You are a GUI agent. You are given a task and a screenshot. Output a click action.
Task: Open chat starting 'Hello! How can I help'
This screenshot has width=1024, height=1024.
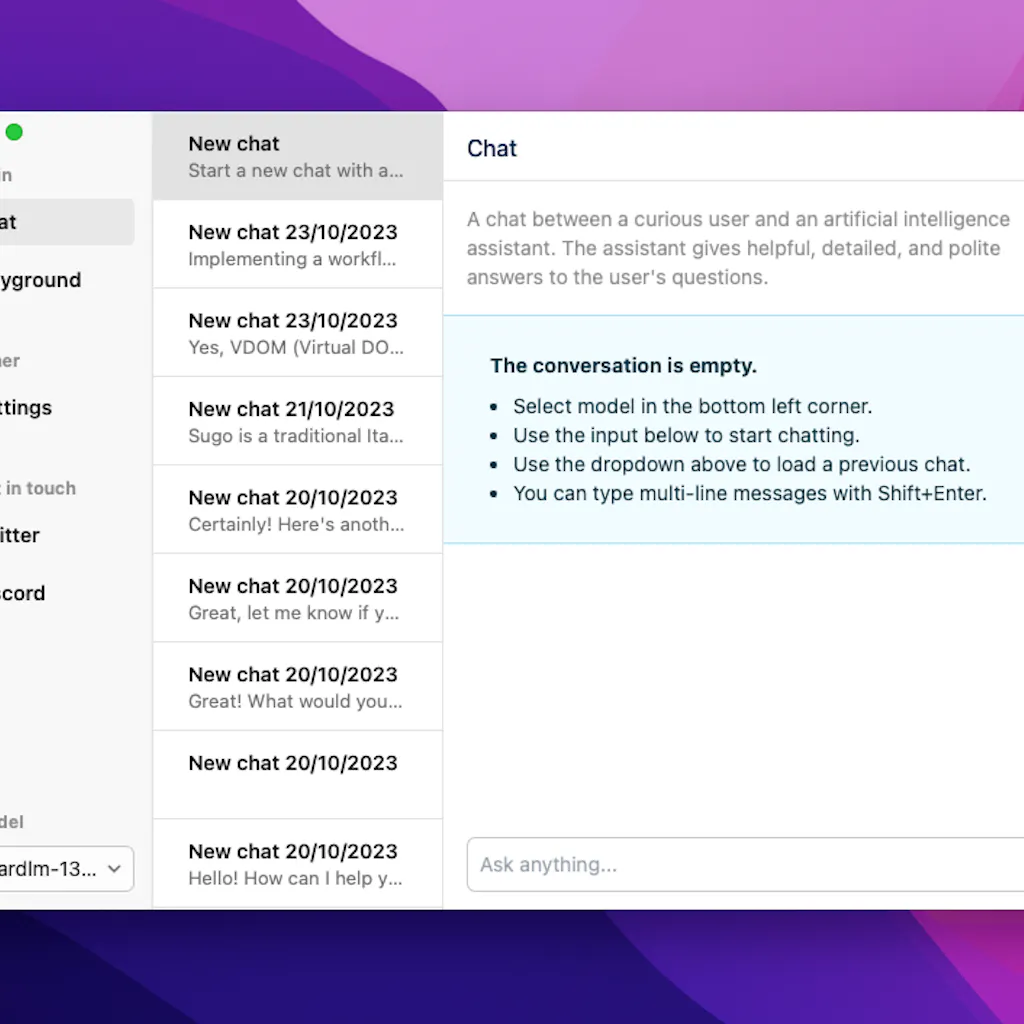[297, 864]
